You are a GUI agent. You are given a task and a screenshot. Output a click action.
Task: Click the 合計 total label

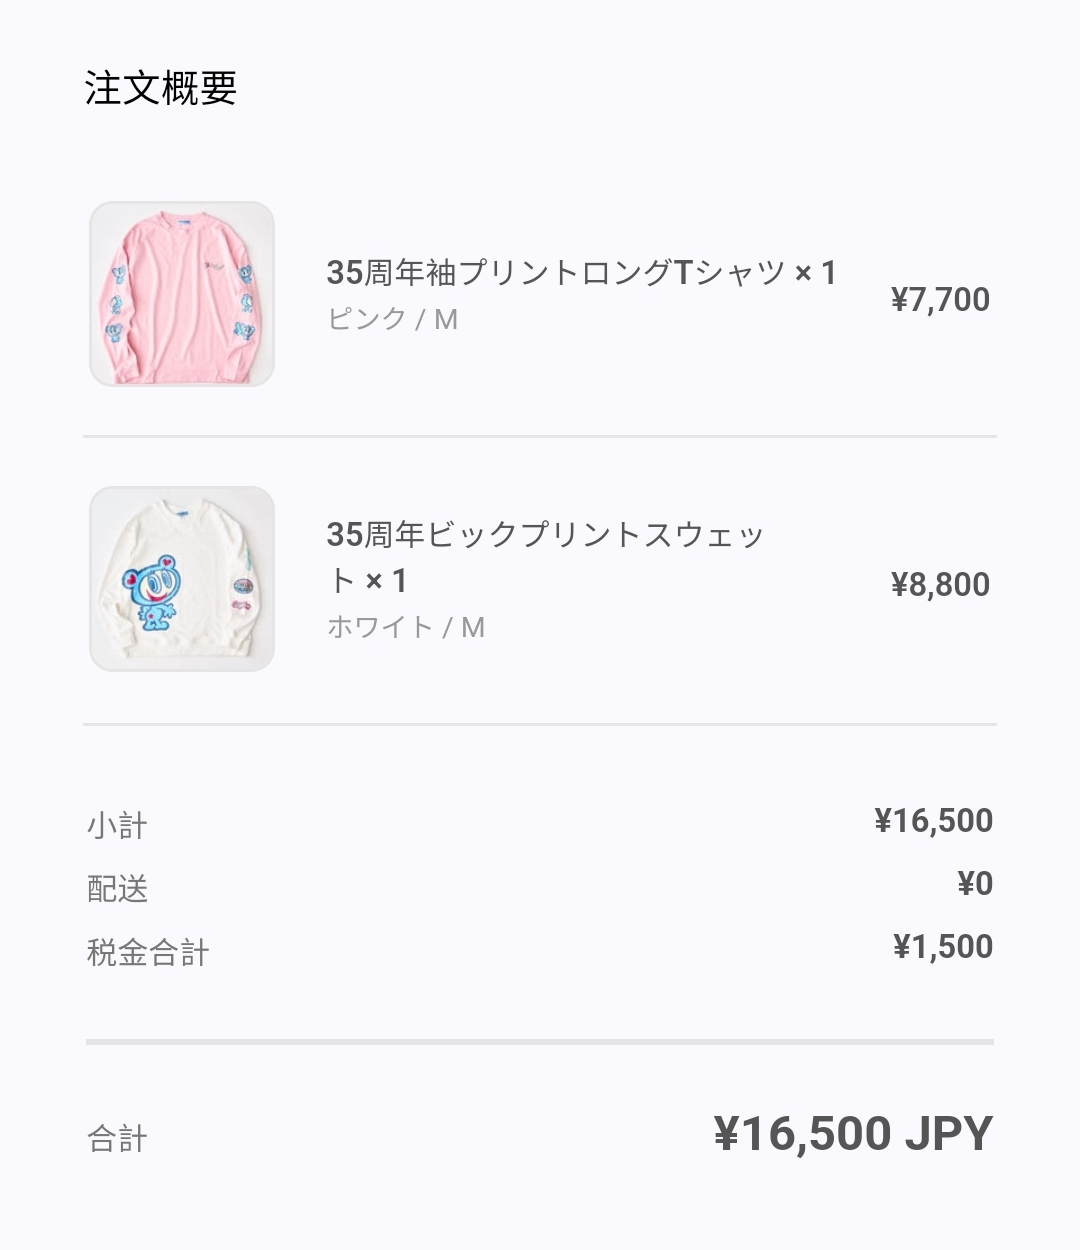point(117,1139)
